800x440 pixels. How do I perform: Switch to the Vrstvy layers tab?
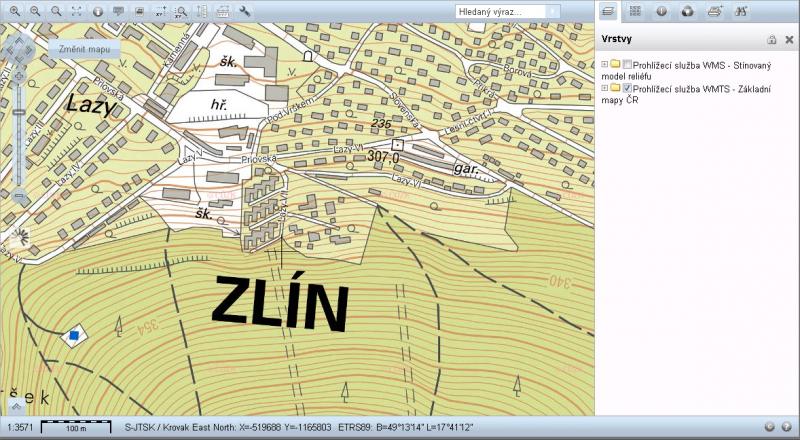pyautogui.click(x=609, y=12)
